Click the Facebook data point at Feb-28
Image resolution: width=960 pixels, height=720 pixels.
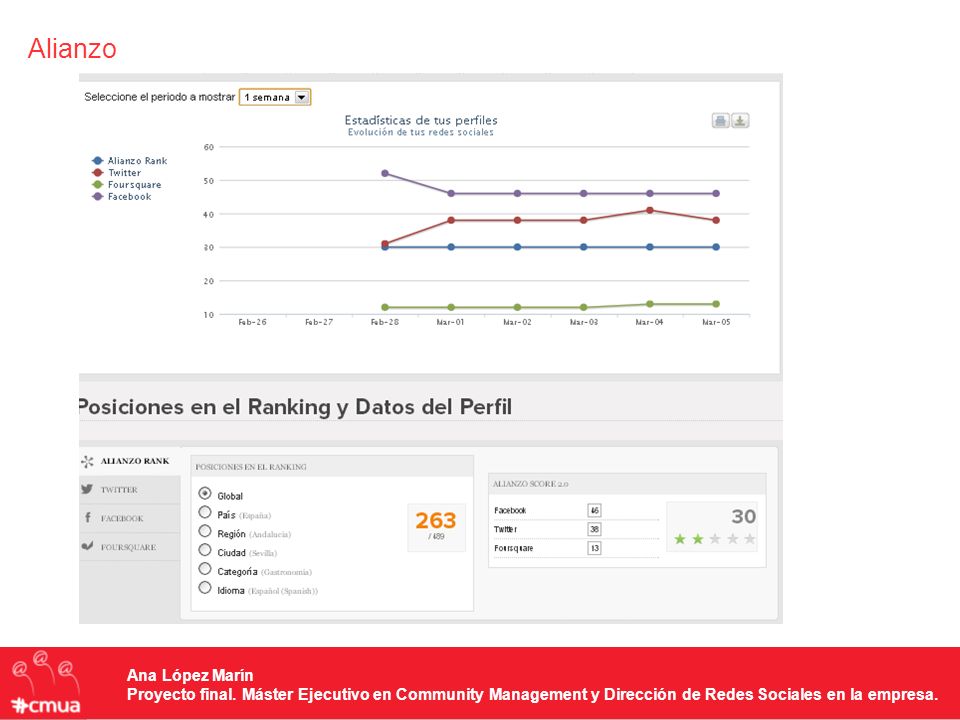click(x=385, y=173)
